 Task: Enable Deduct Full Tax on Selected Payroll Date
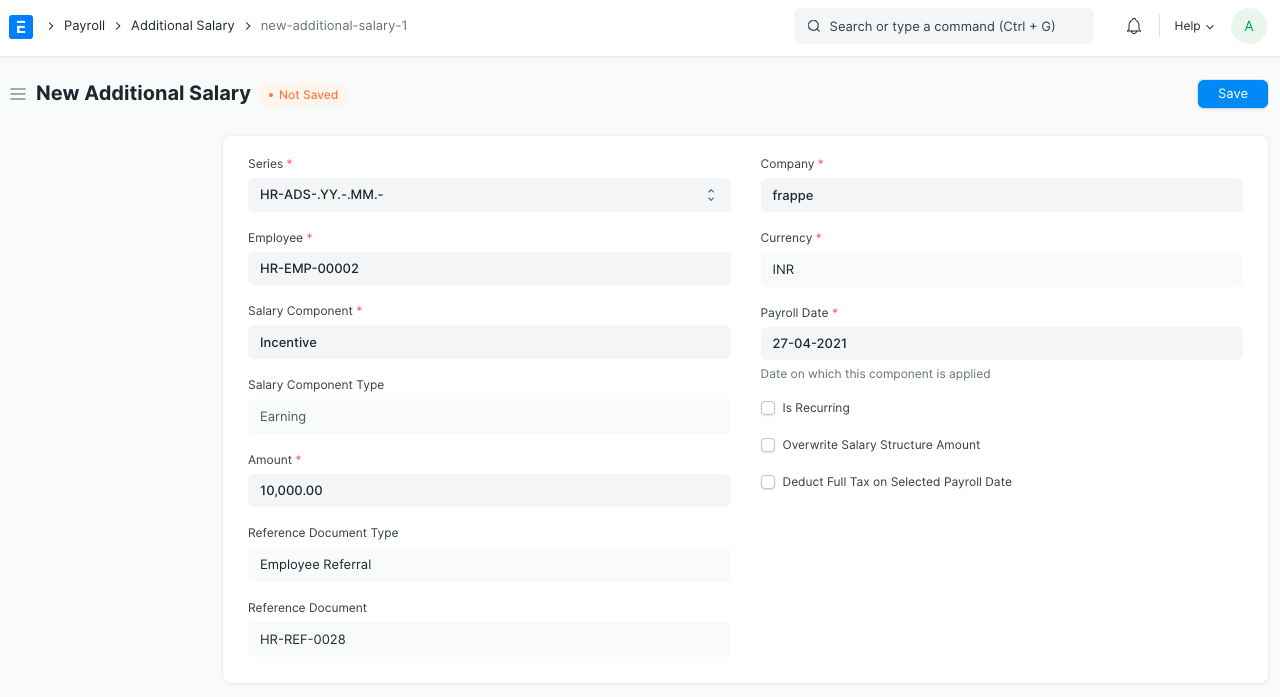768,482
